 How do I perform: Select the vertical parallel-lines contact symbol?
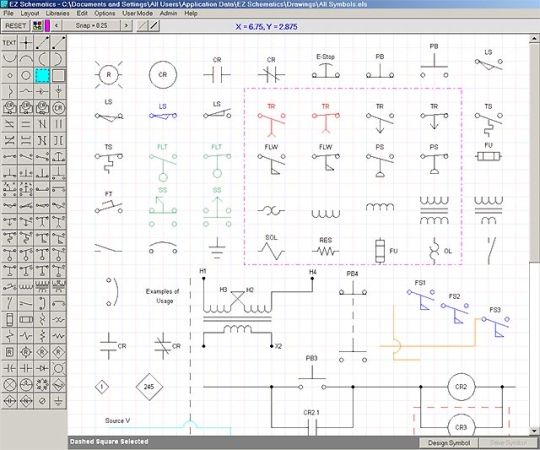tap(58, 124)
